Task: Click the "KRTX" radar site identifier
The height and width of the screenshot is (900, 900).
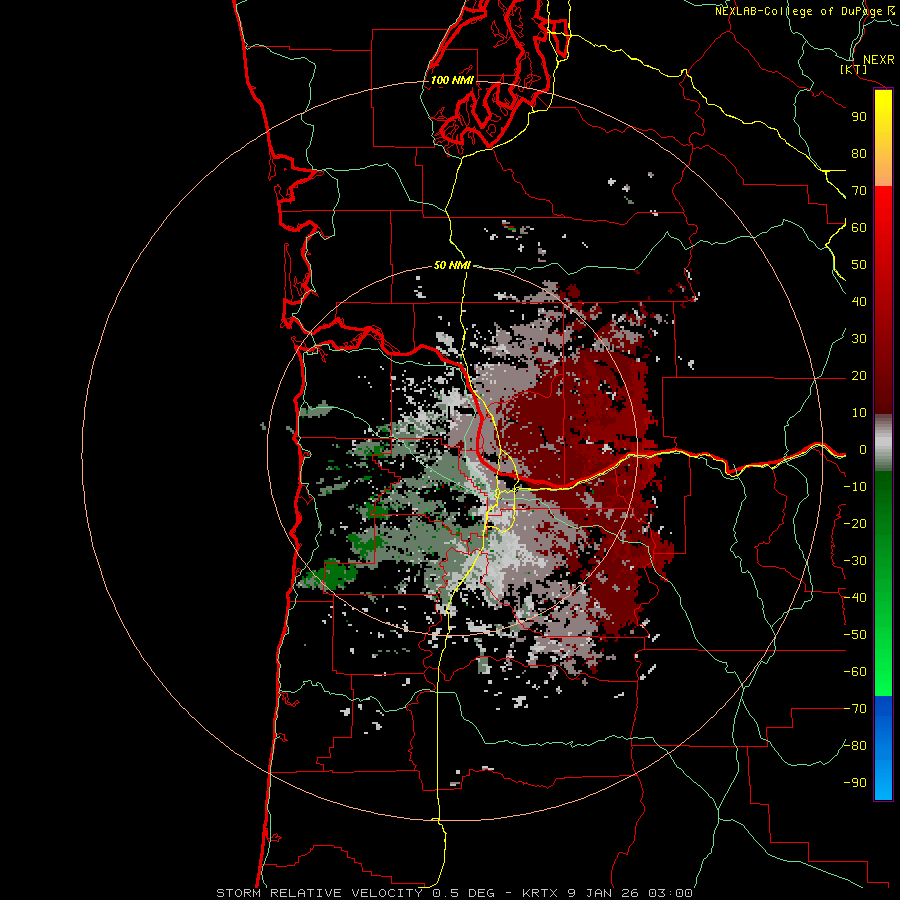Action: (x=541, y=893)
